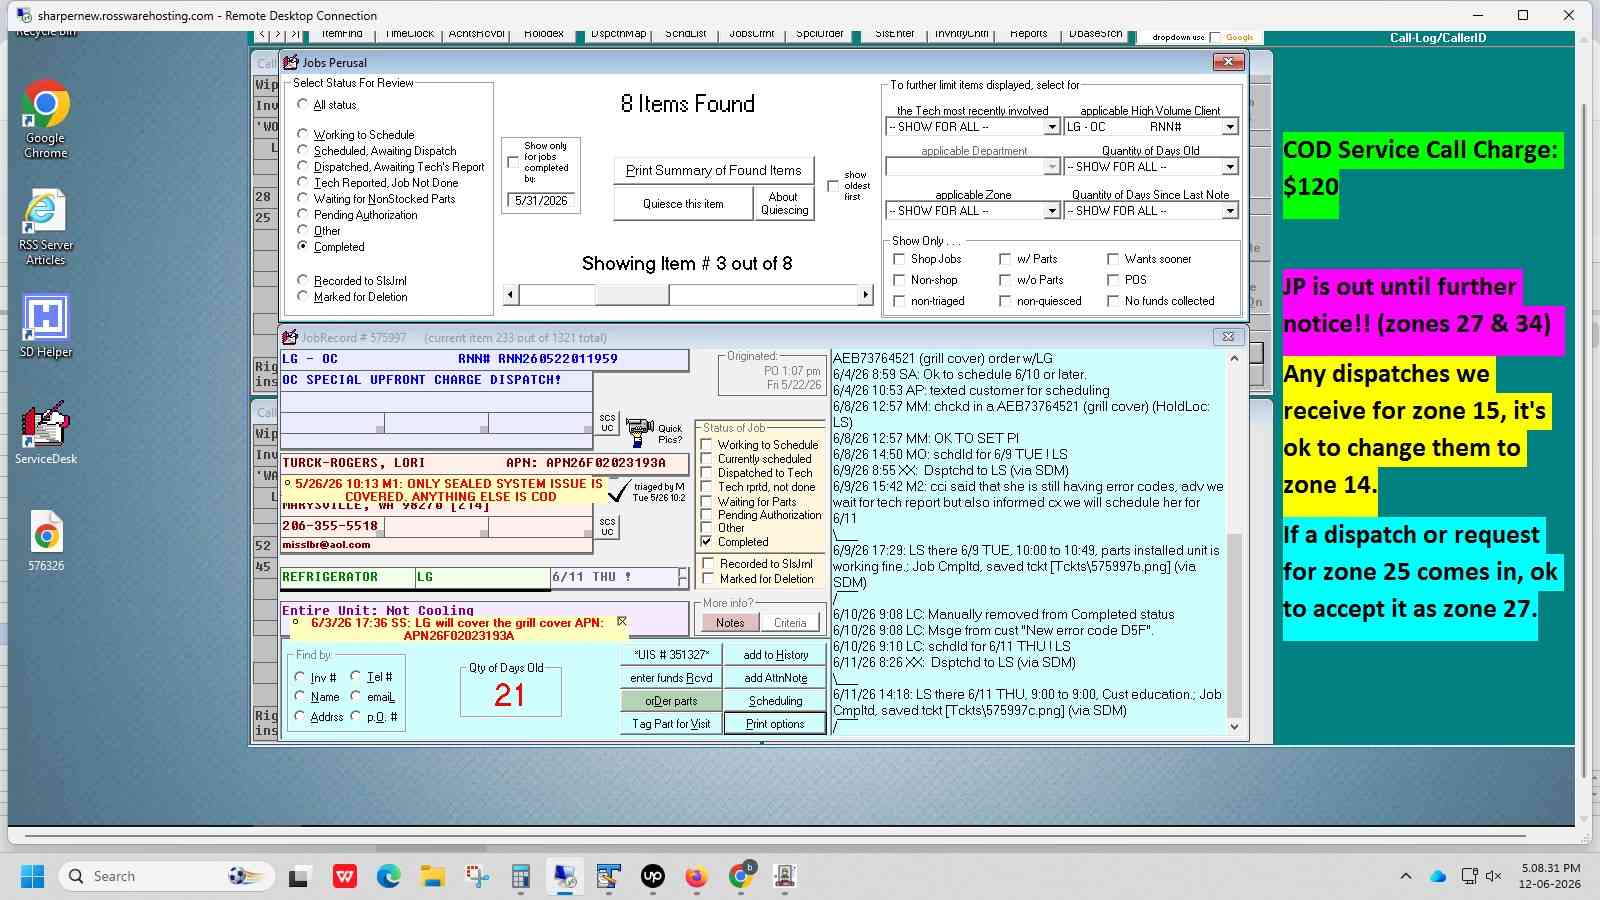Screen dimensions: 1600x900
Task: Open the ServiceDesk desktop shortcut
Action: 45,434
